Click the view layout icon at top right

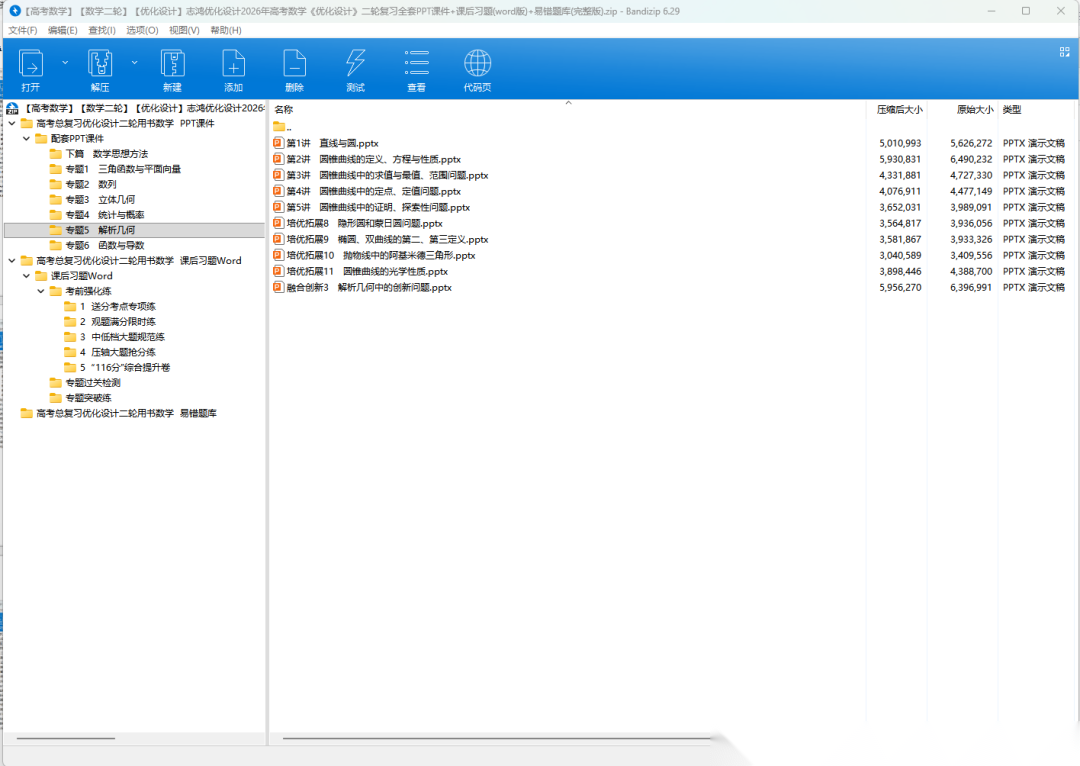pyautogui.click(x=1064, y=52)
